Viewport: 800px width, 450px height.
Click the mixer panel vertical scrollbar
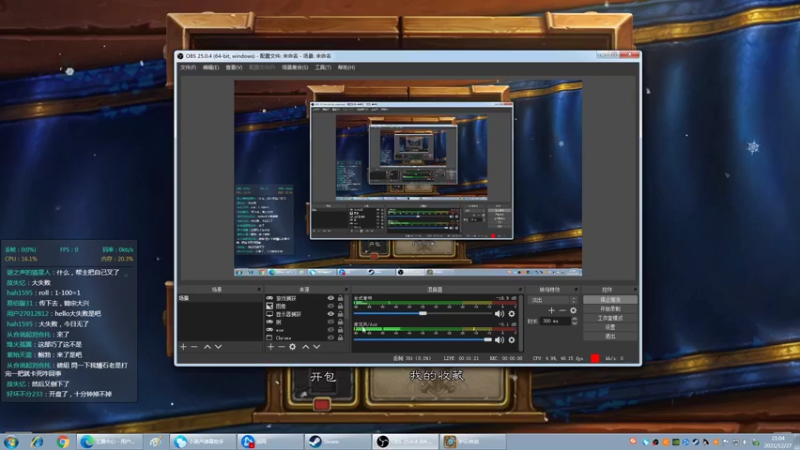coord(521,322)
